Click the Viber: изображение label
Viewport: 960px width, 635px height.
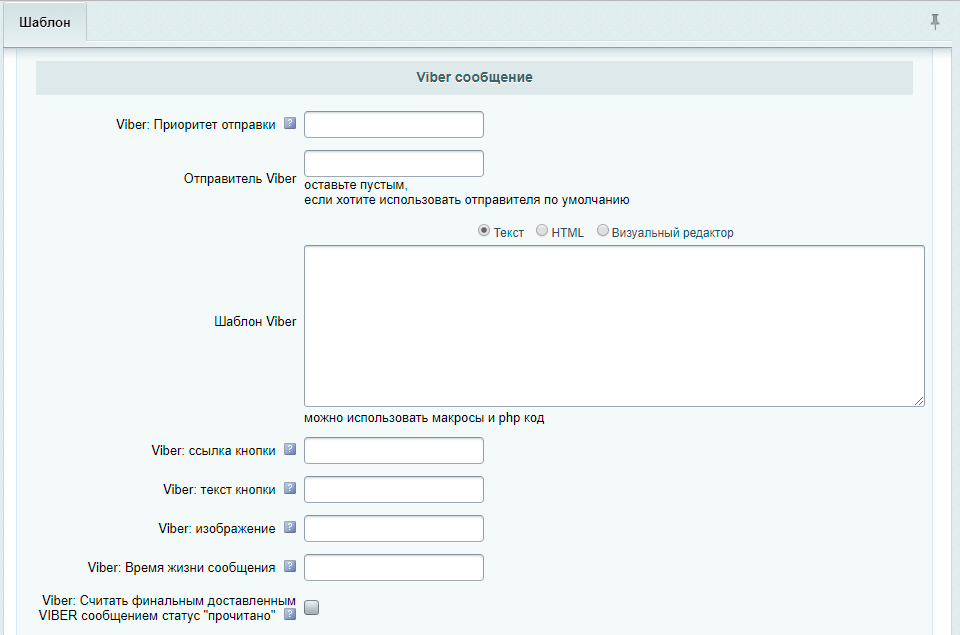(x=217, y=528)
